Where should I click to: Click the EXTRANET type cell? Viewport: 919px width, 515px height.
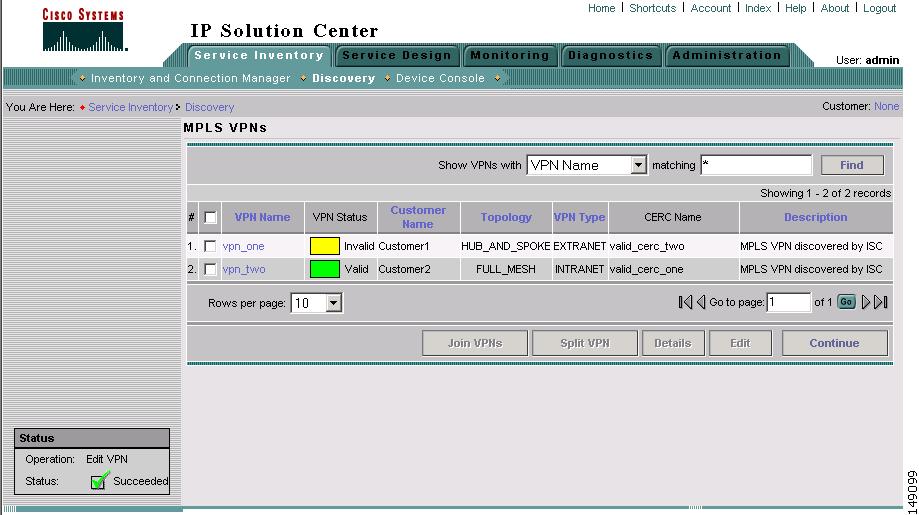pos(580,246)
